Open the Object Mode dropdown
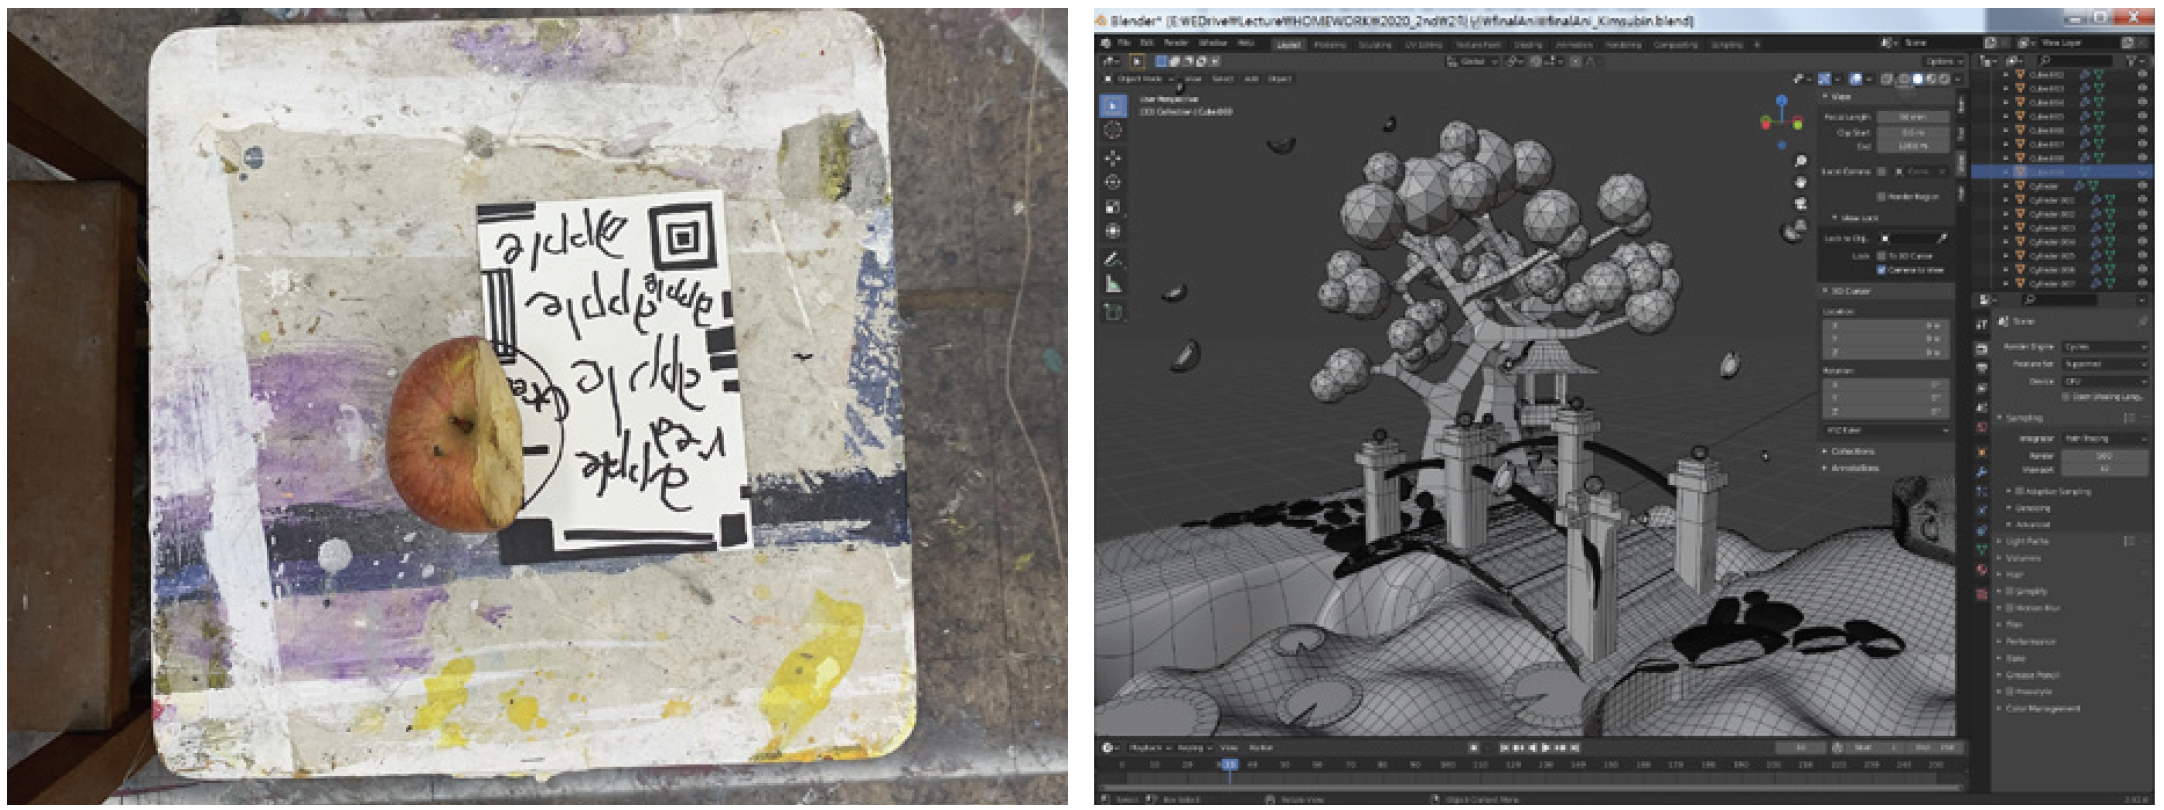The width and height of the screenshot is (2164, 810). tap(1138, 79)
